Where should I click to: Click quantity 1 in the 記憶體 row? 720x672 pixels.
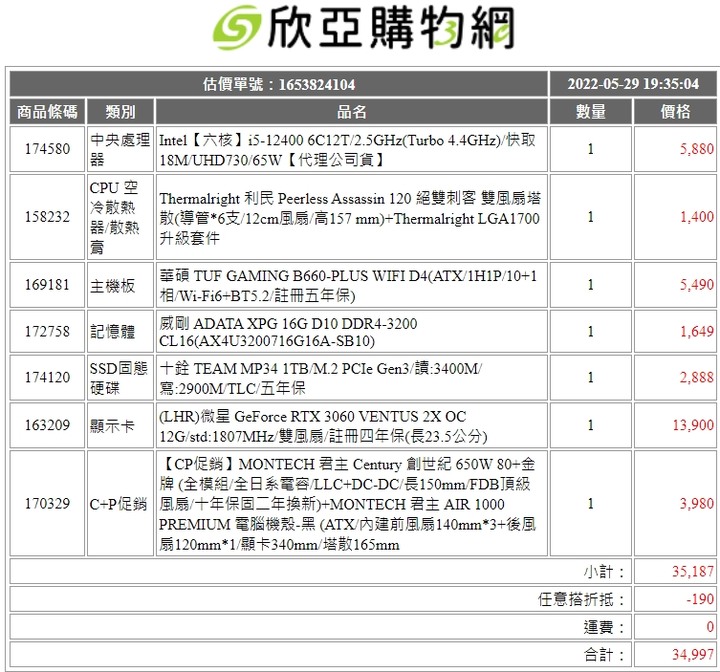click(591, 331)
